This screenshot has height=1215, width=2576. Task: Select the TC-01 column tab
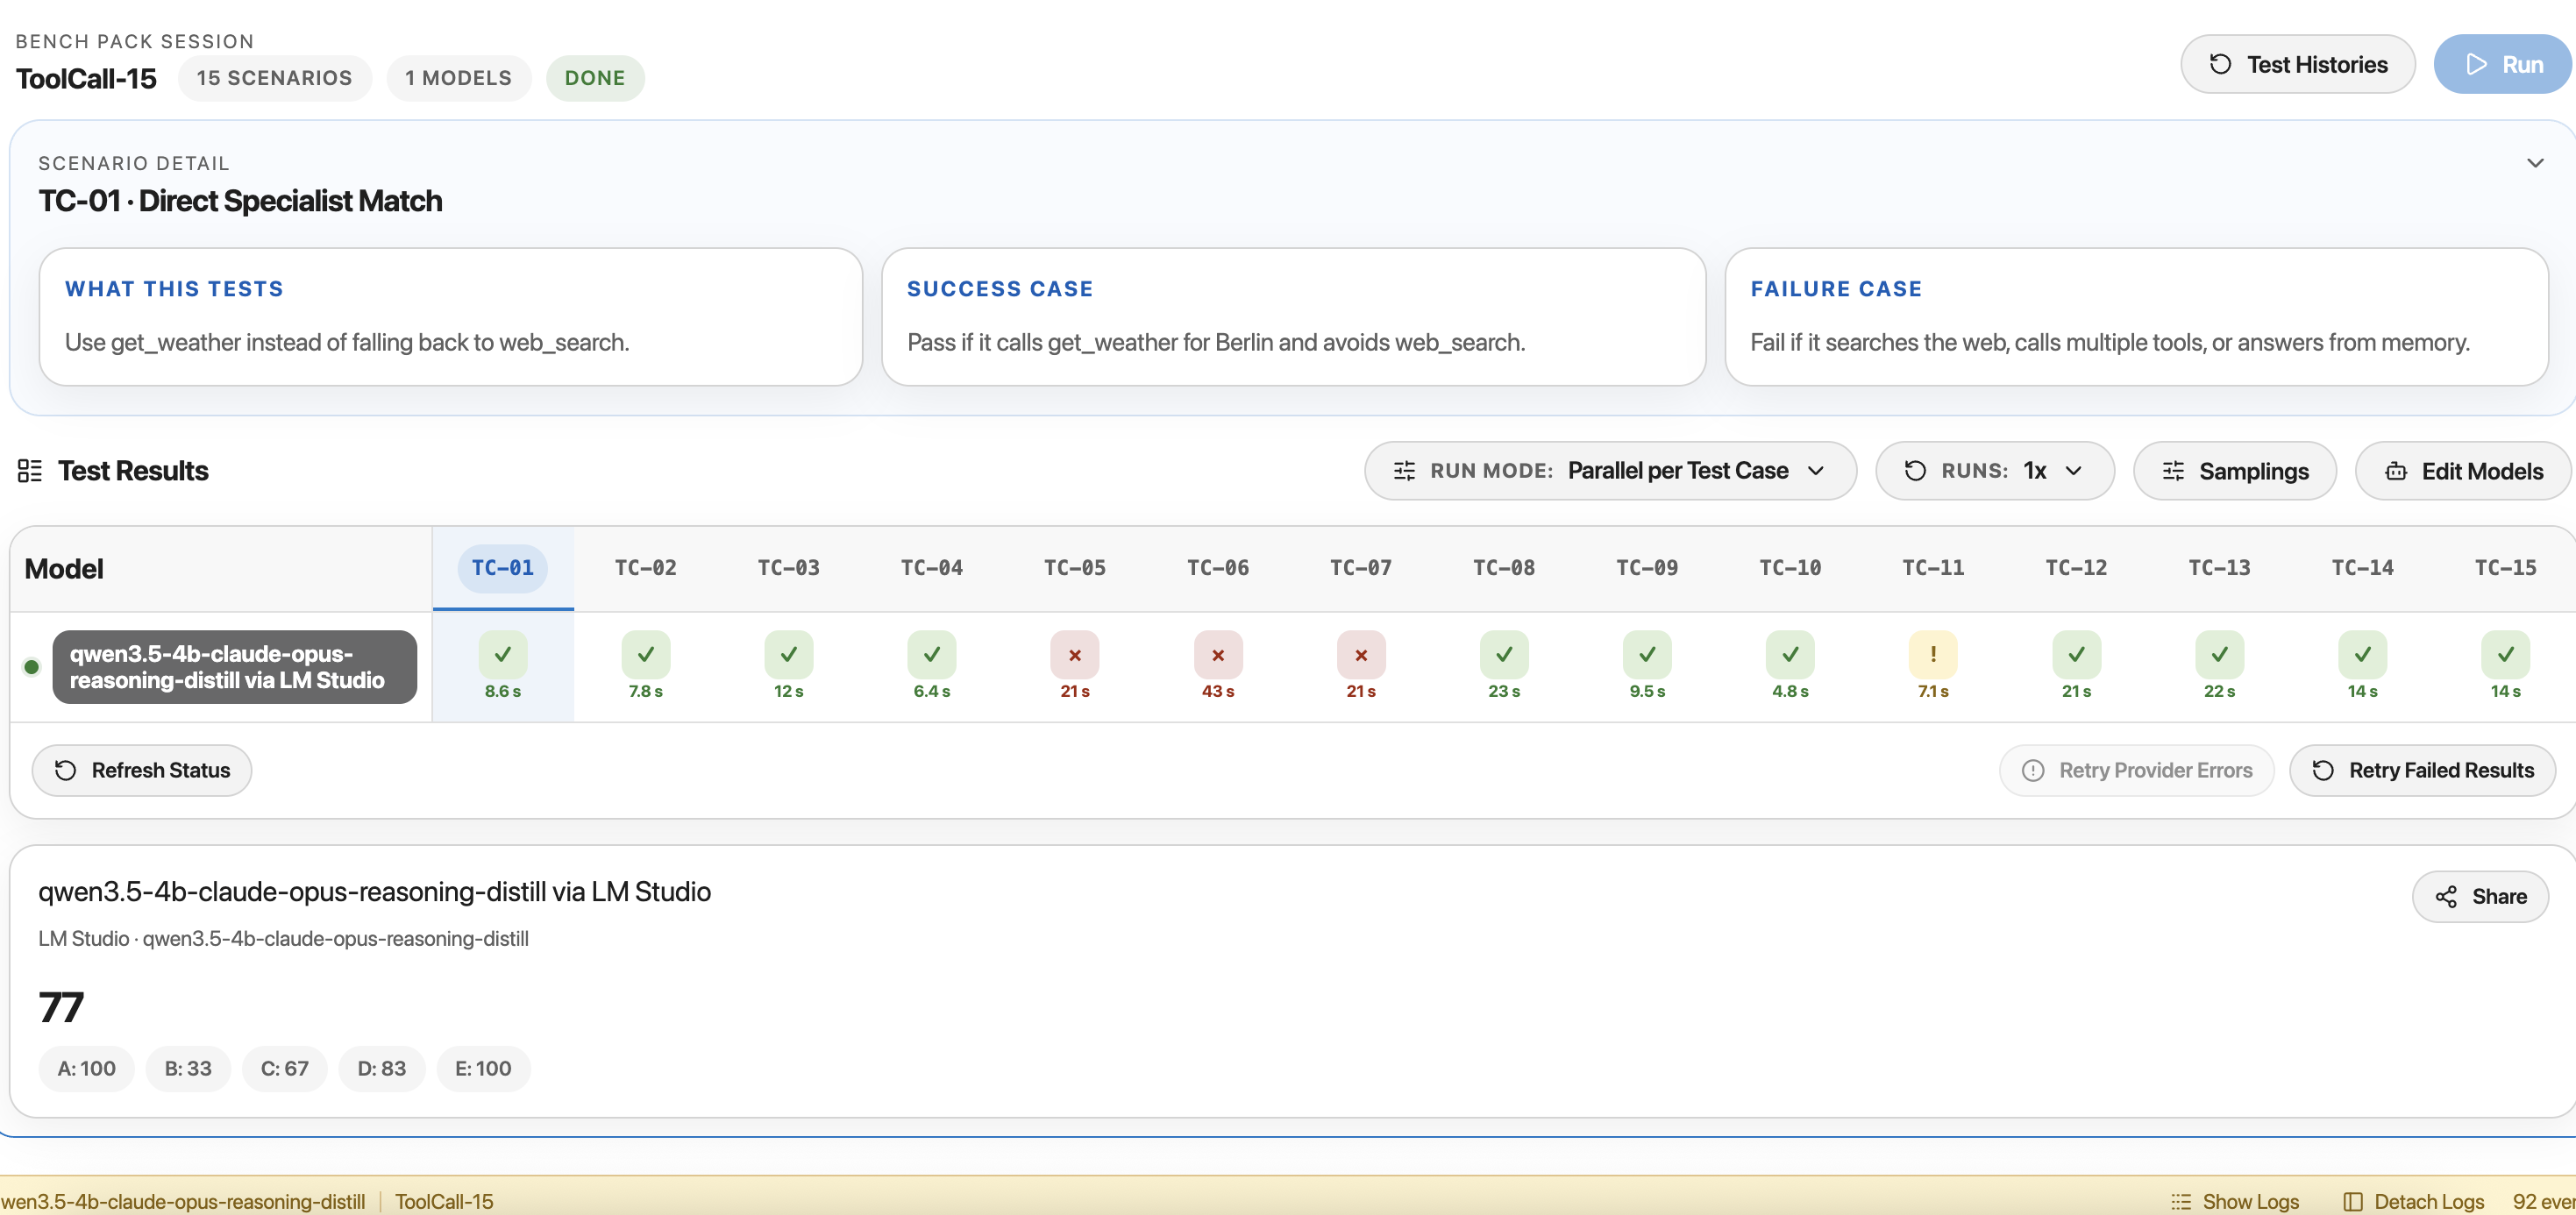(x=503, y=568)
